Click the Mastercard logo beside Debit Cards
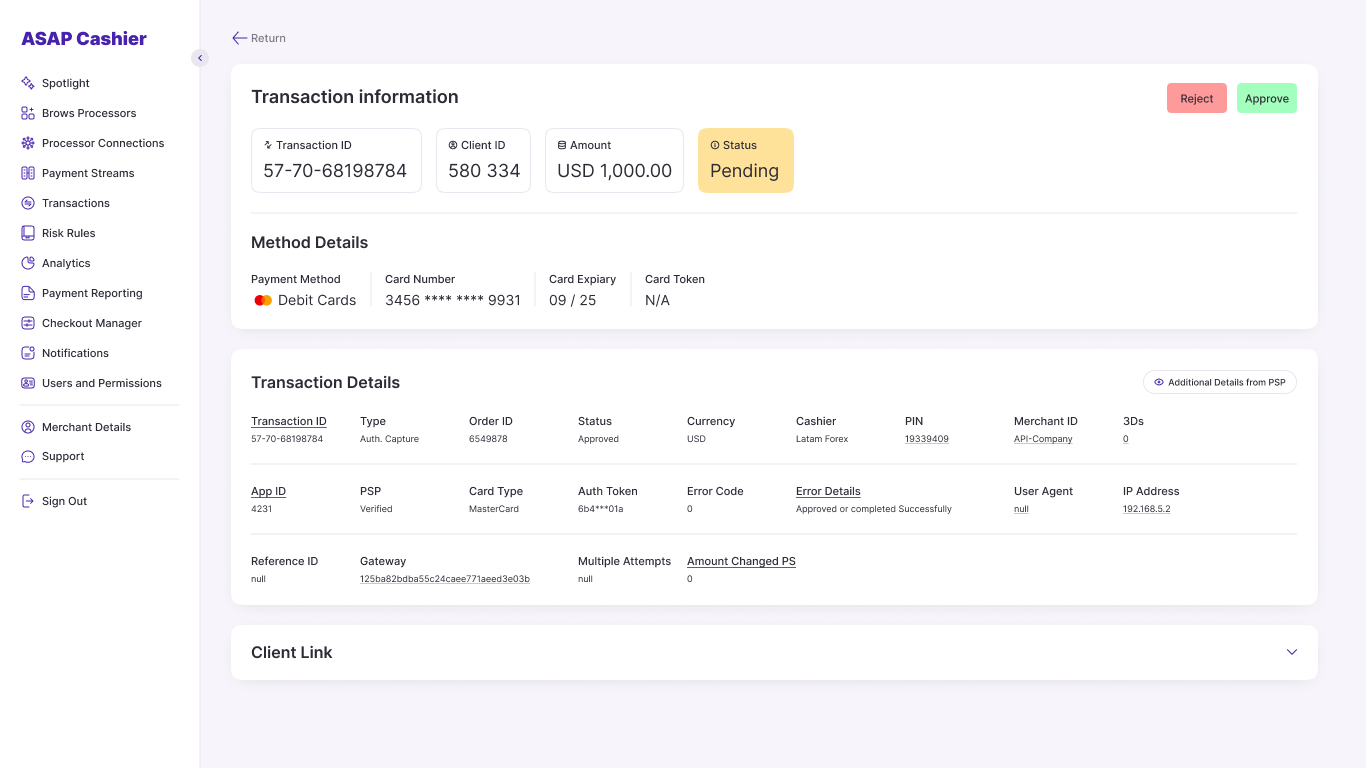The image size is (1366, 768). point(263,300)
